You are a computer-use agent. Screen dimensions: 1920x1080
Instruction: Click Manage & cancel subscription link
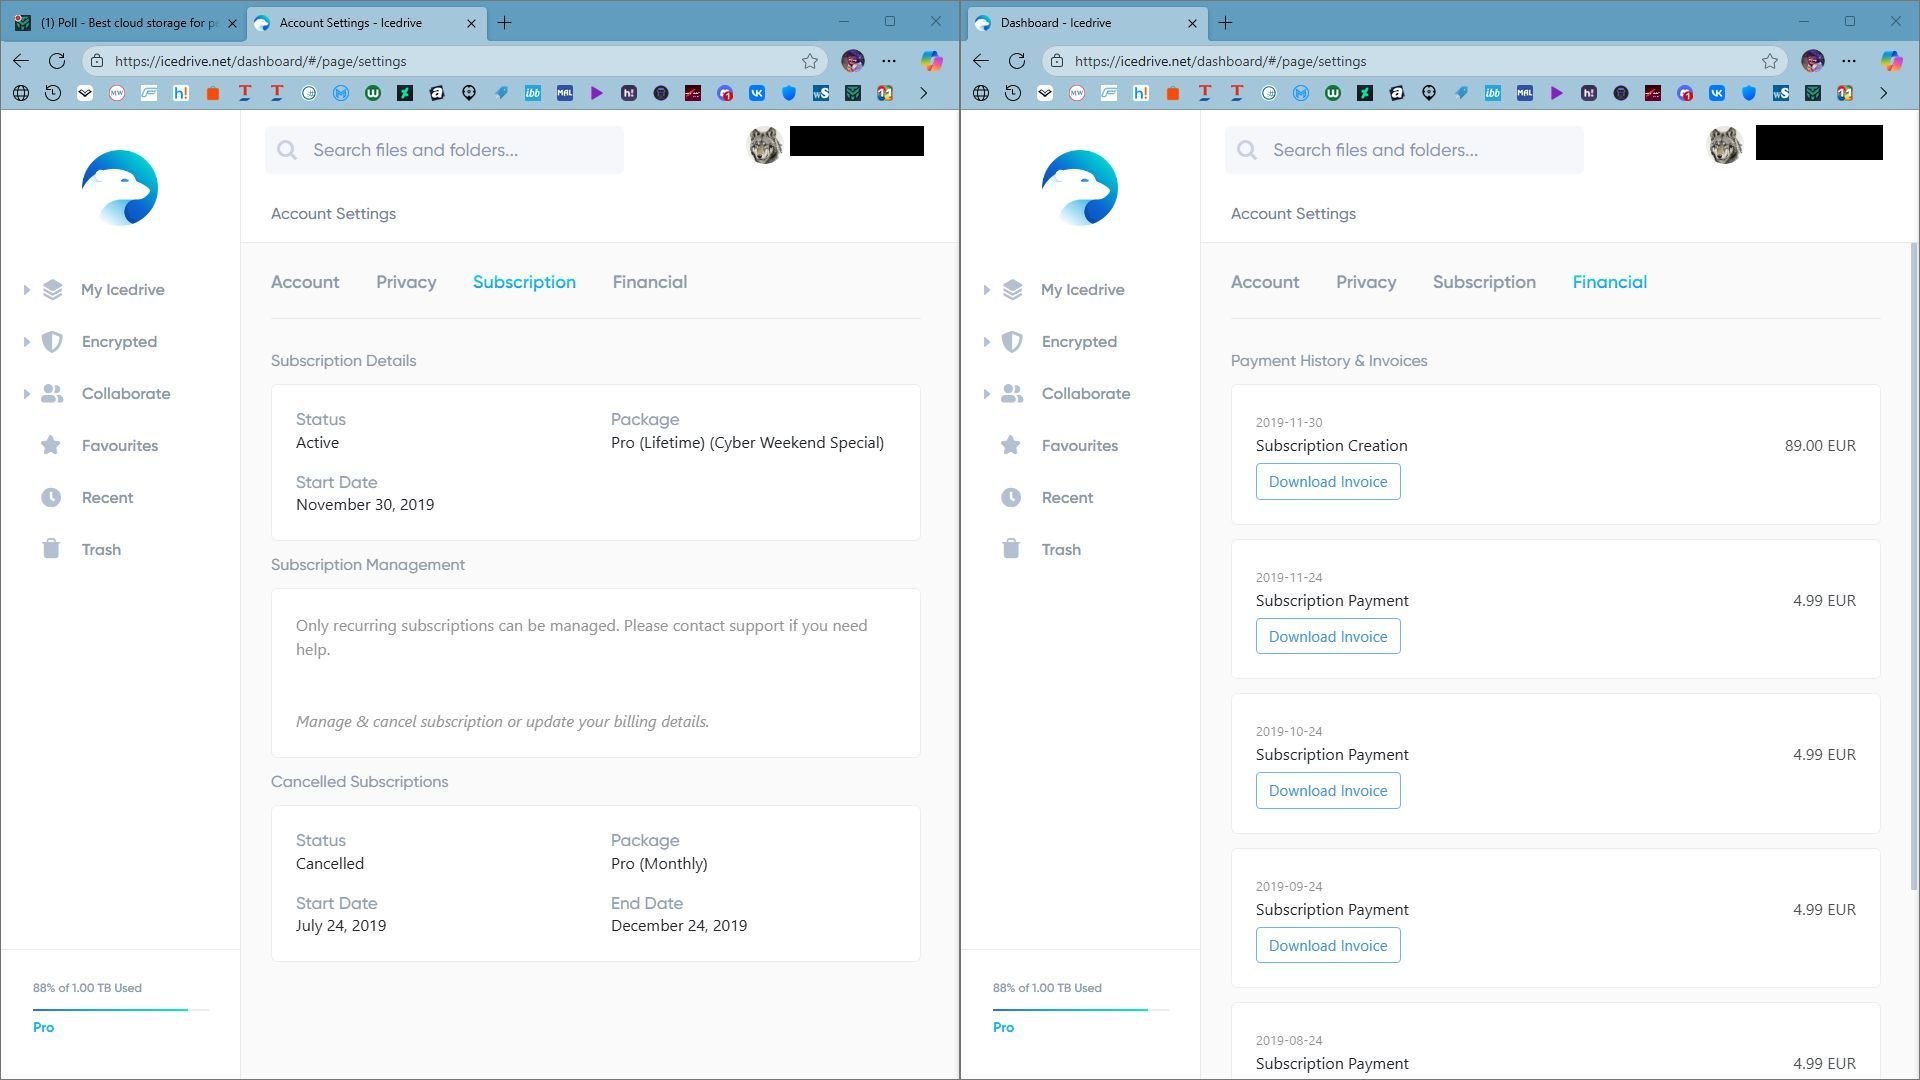coord(502,722)
